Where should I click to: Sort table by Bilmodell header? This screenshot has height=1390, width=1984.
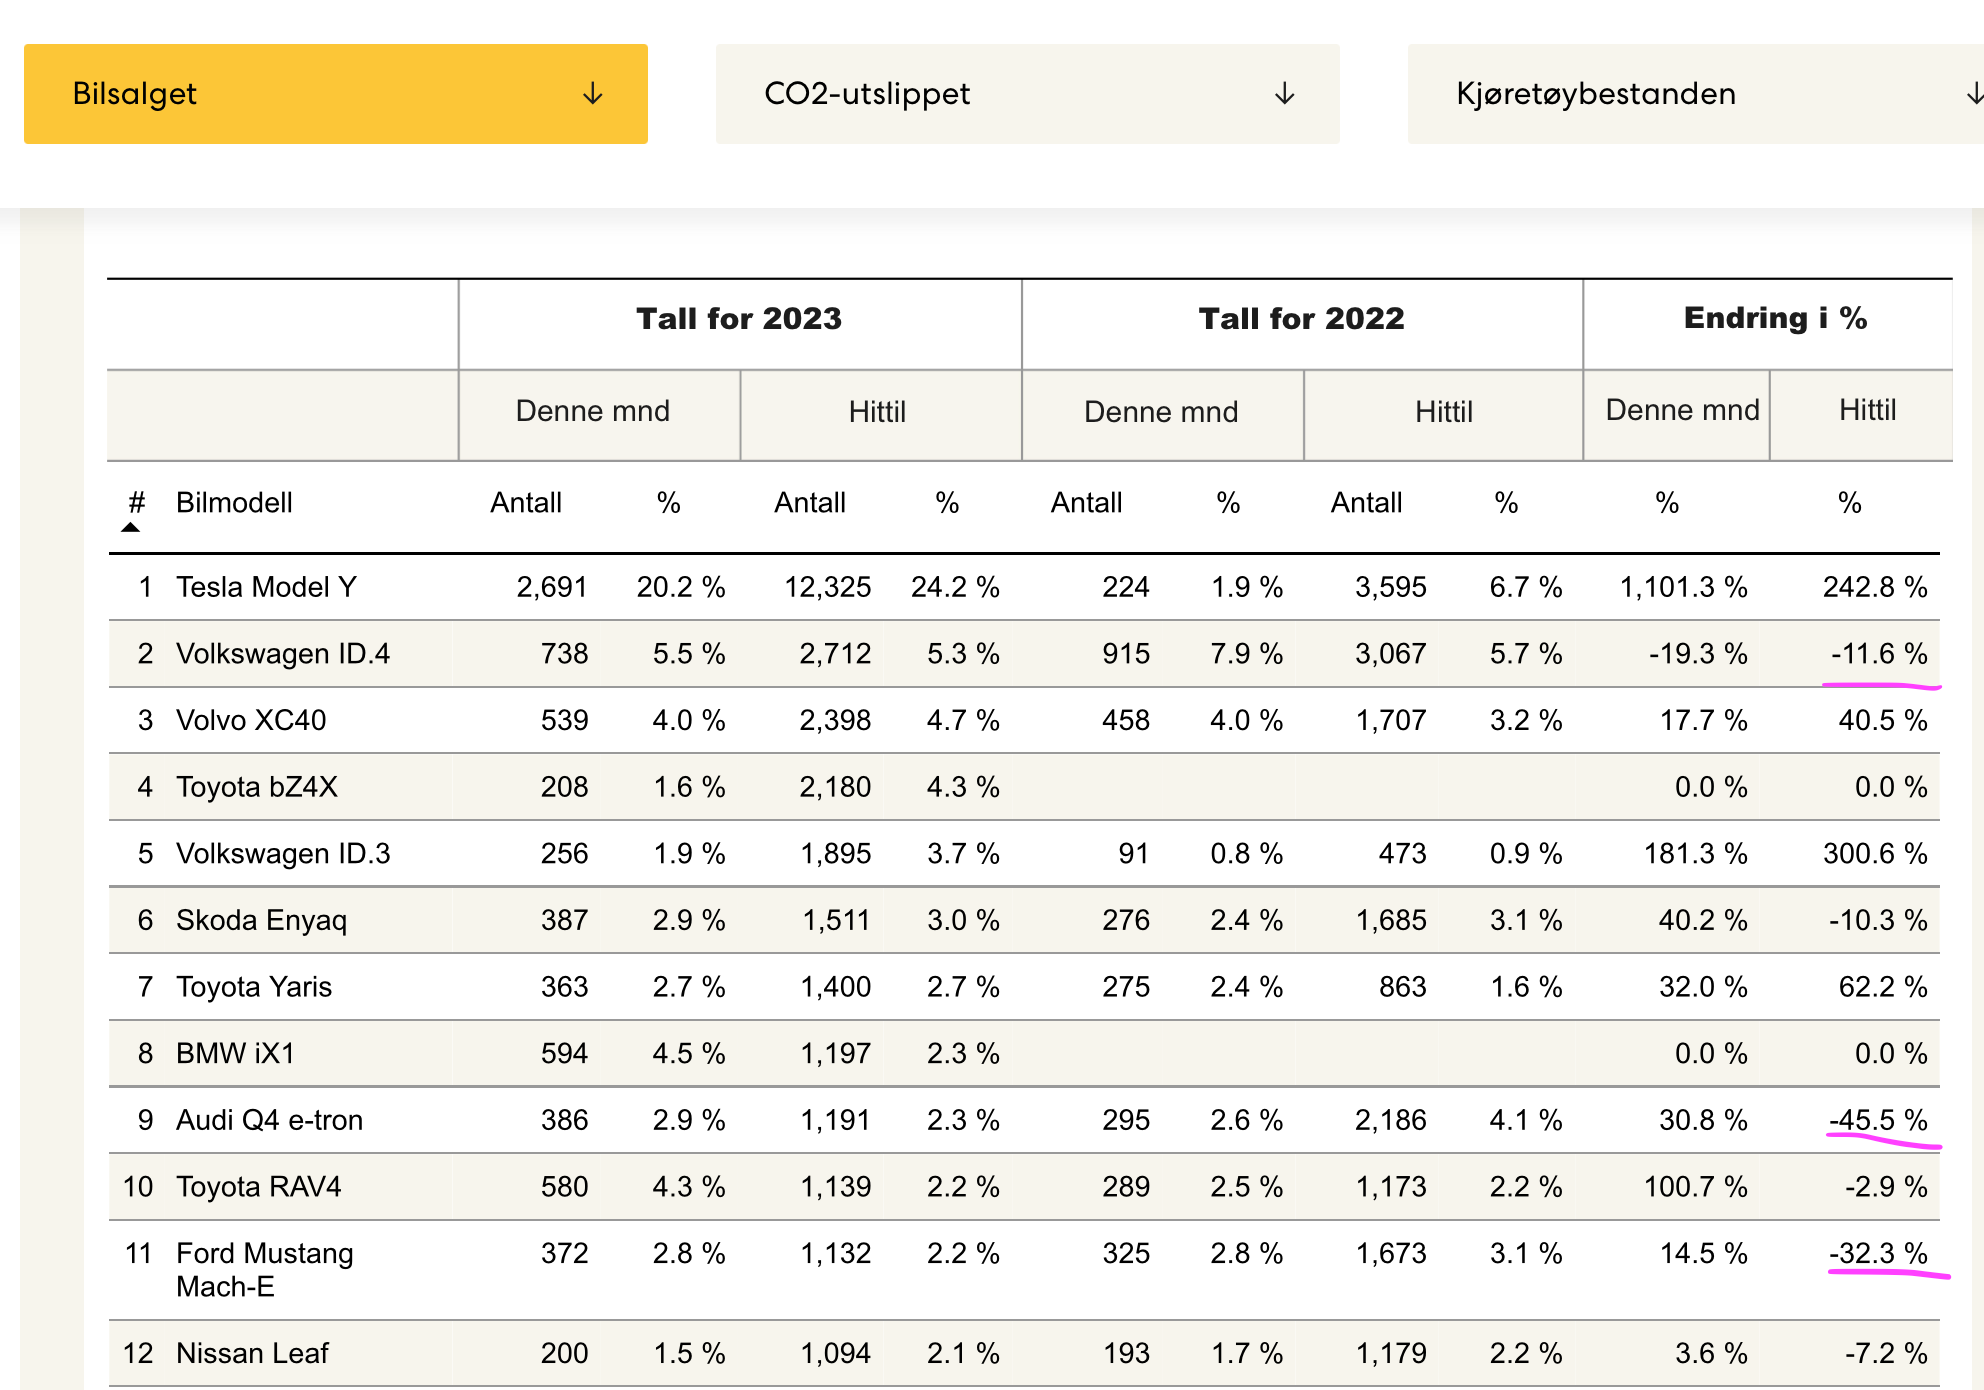click(x=234, y=503)
